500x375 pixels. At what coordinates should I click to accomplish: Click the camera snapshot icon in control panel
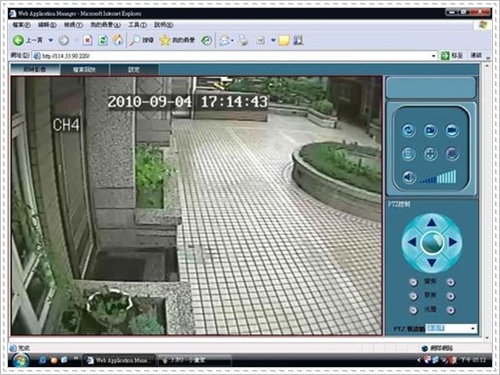[x=430, y=130]
